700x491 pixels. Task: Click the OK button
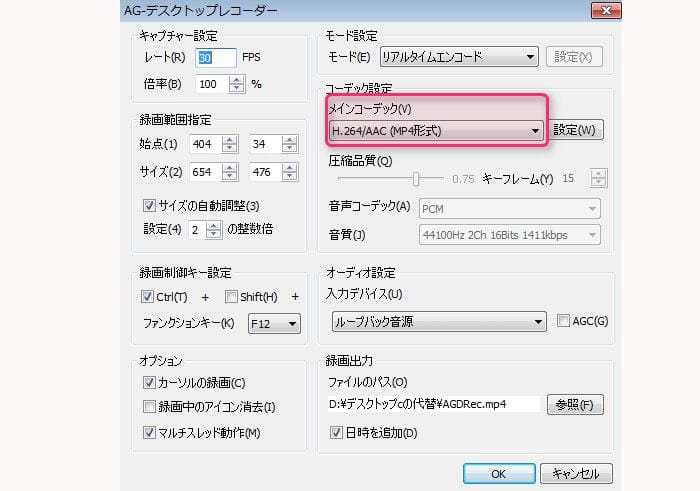pyautogui.click(x=499, y=474)
